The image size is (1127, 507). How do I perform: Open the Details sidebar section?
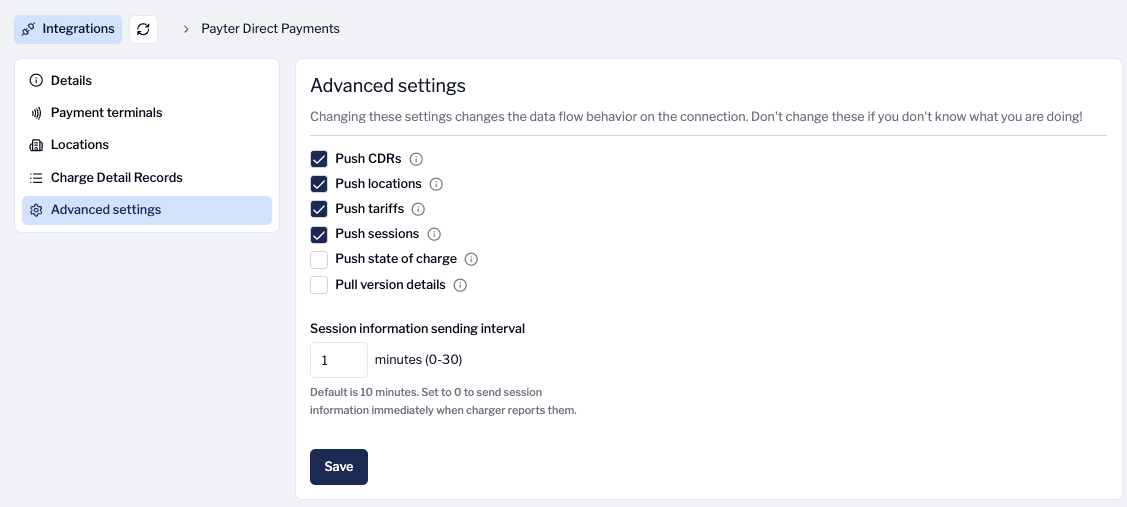[71, 80]
